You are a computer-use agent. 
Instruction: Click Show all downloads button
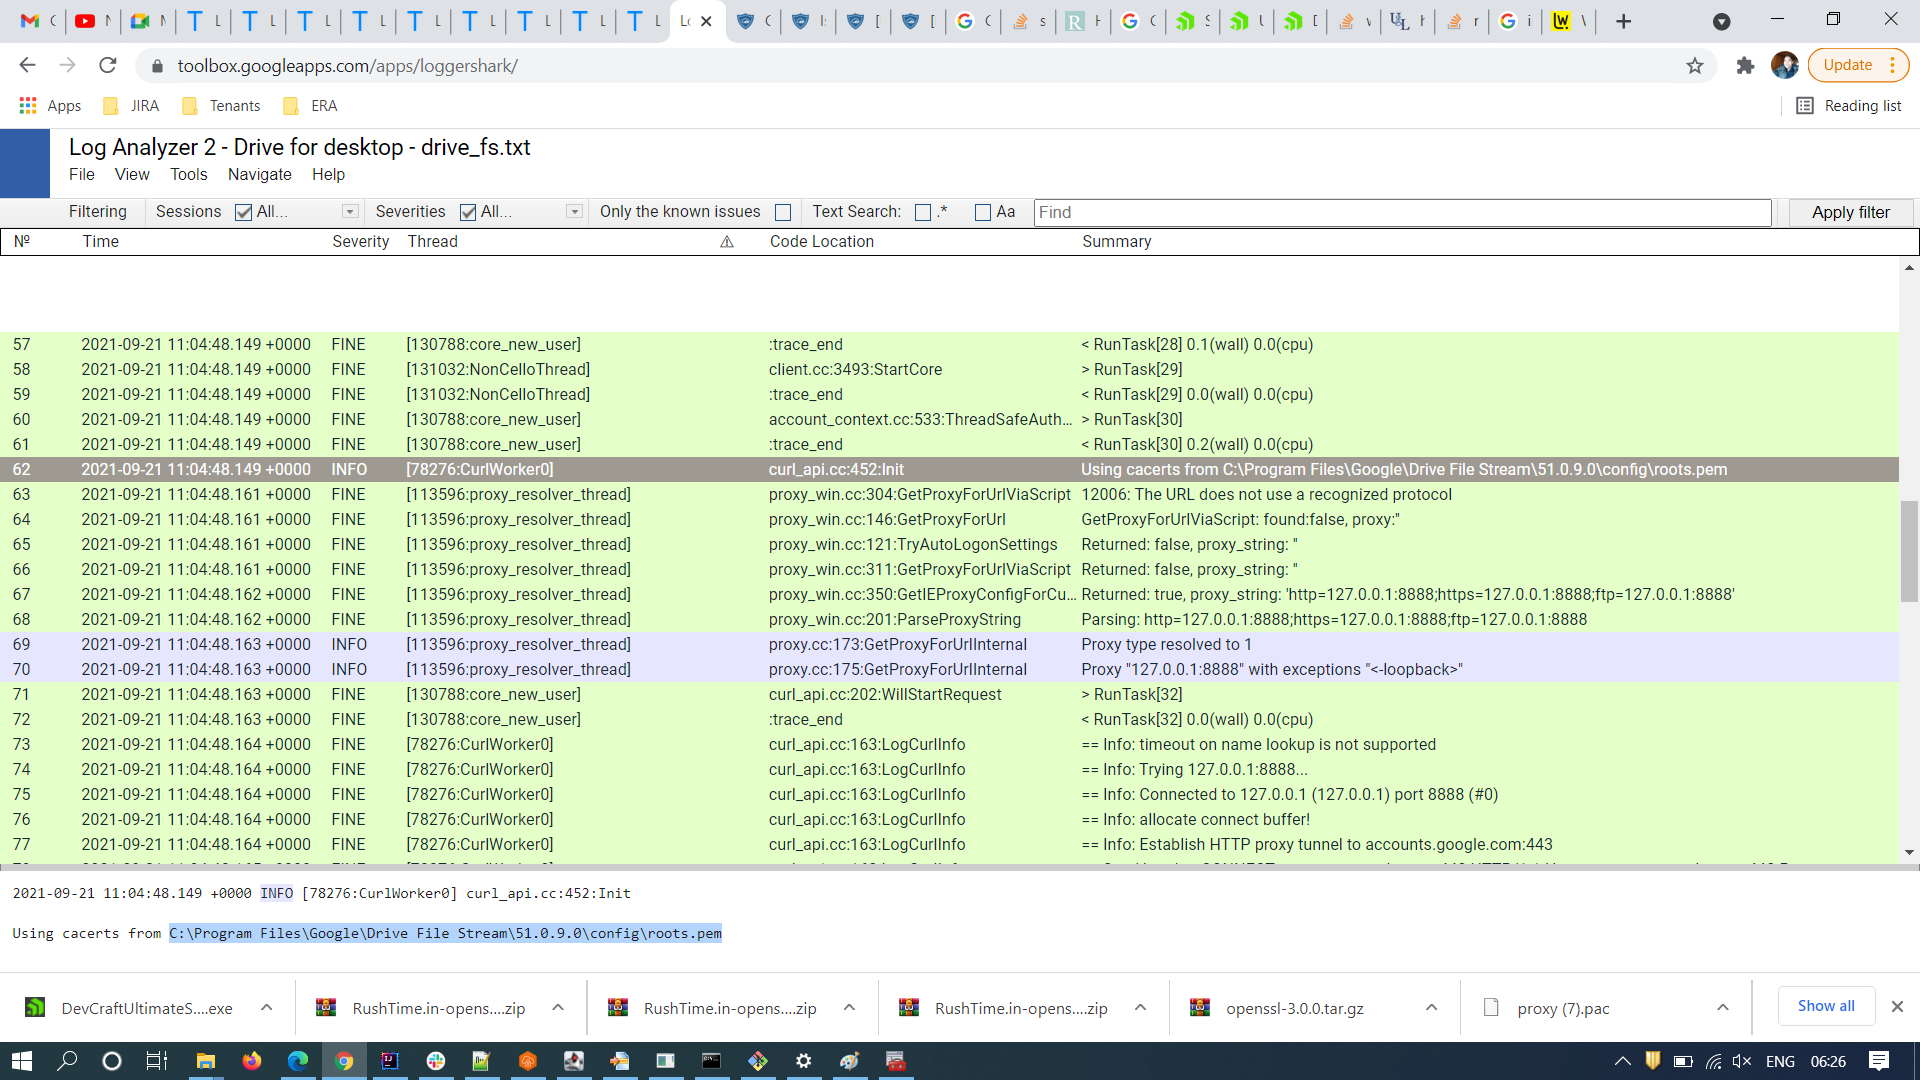[1825, 1006]
